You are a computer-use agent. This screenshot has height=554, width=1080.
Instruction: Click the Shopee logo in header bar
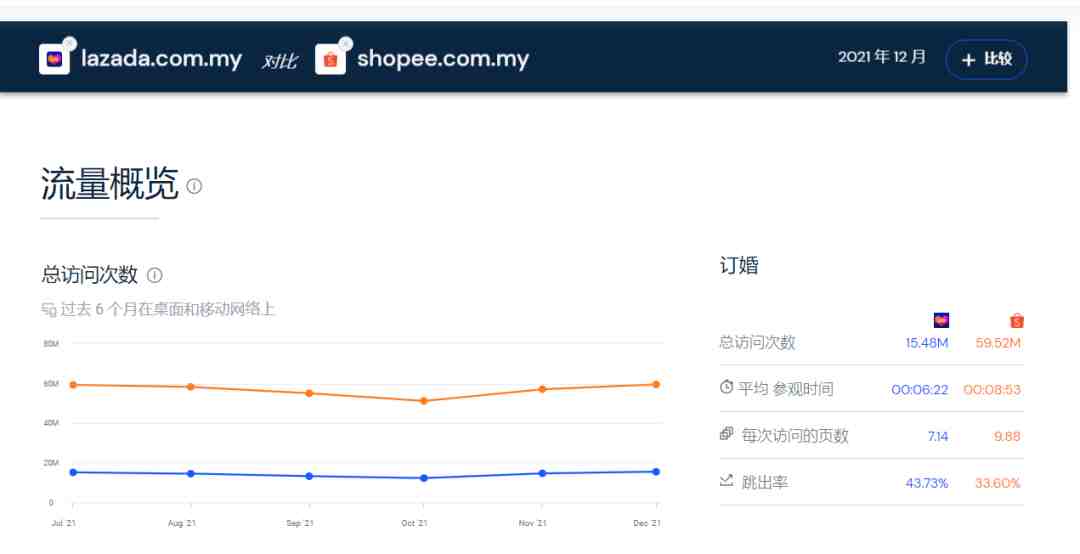pos(329,59)
